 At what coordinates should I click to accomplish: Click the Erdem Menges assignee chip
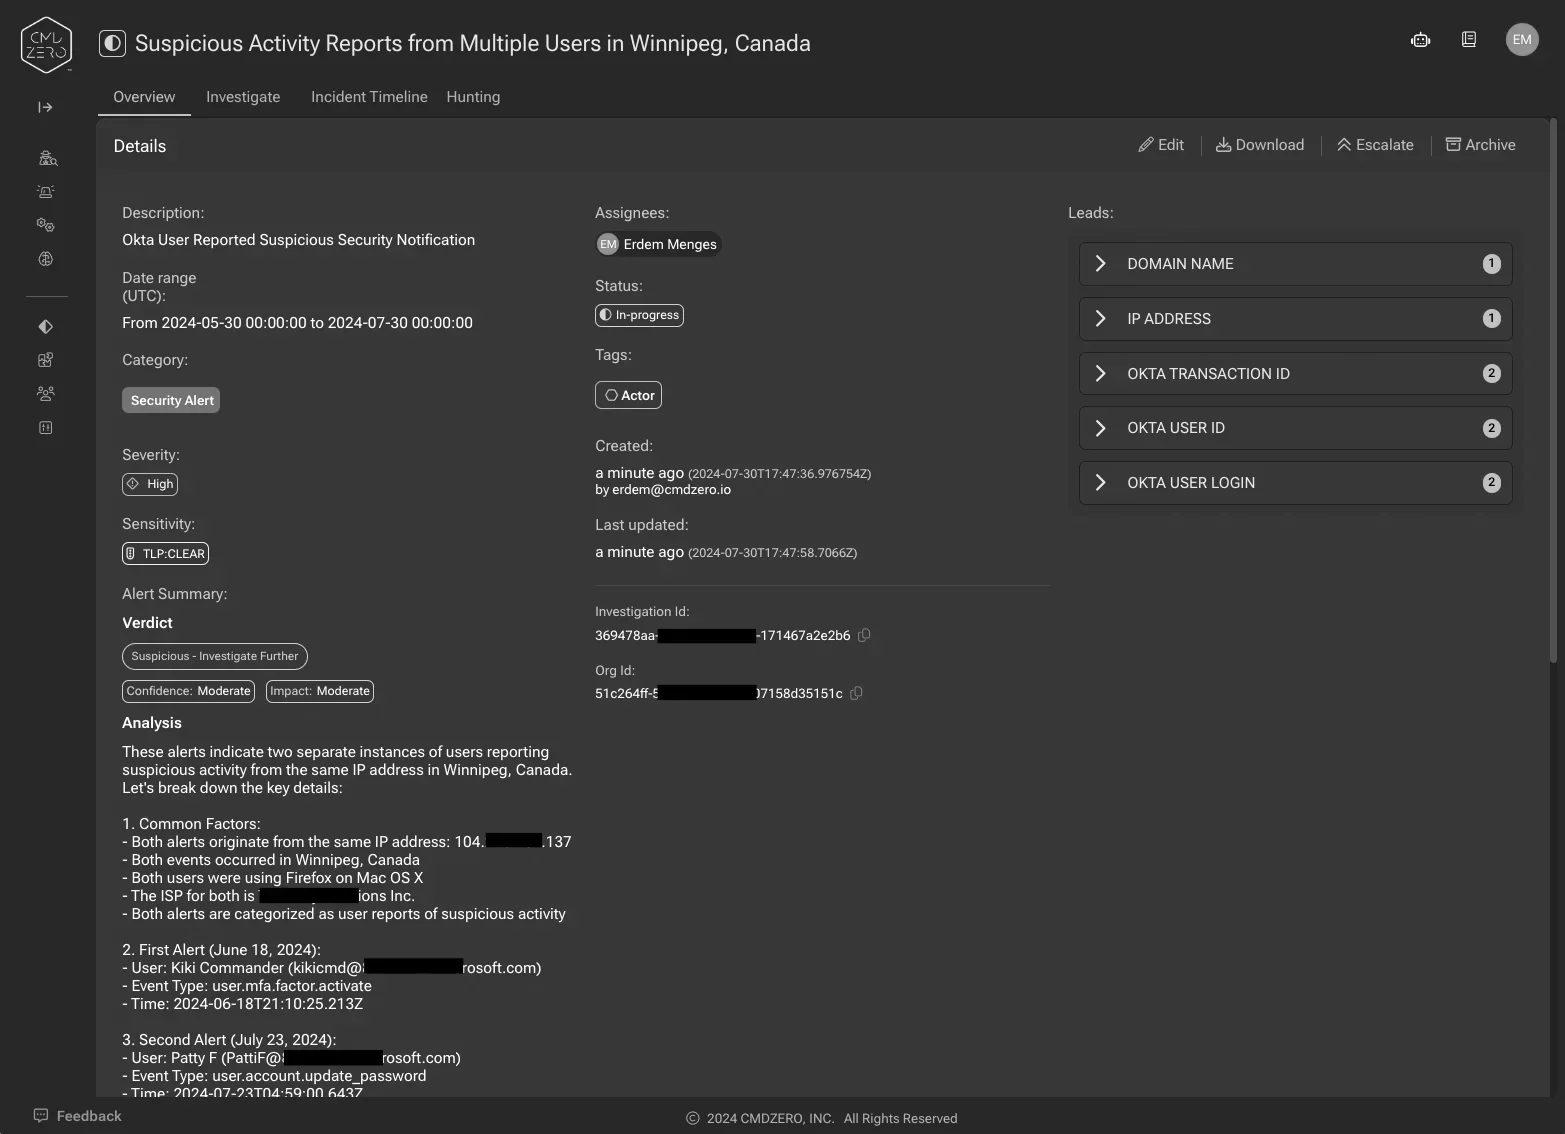coord(658,244)
